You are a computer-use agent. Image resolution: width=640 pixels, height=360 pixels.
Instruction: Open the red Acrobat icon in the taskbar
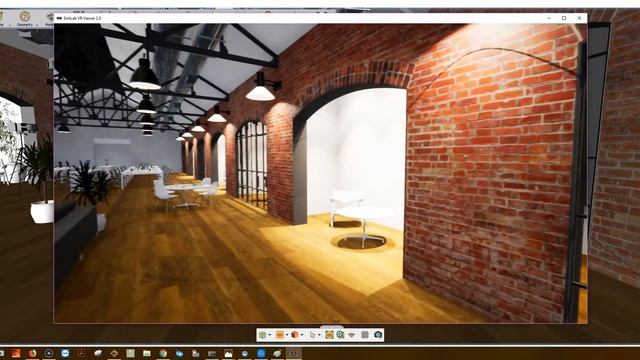click(x=82, y=353)
